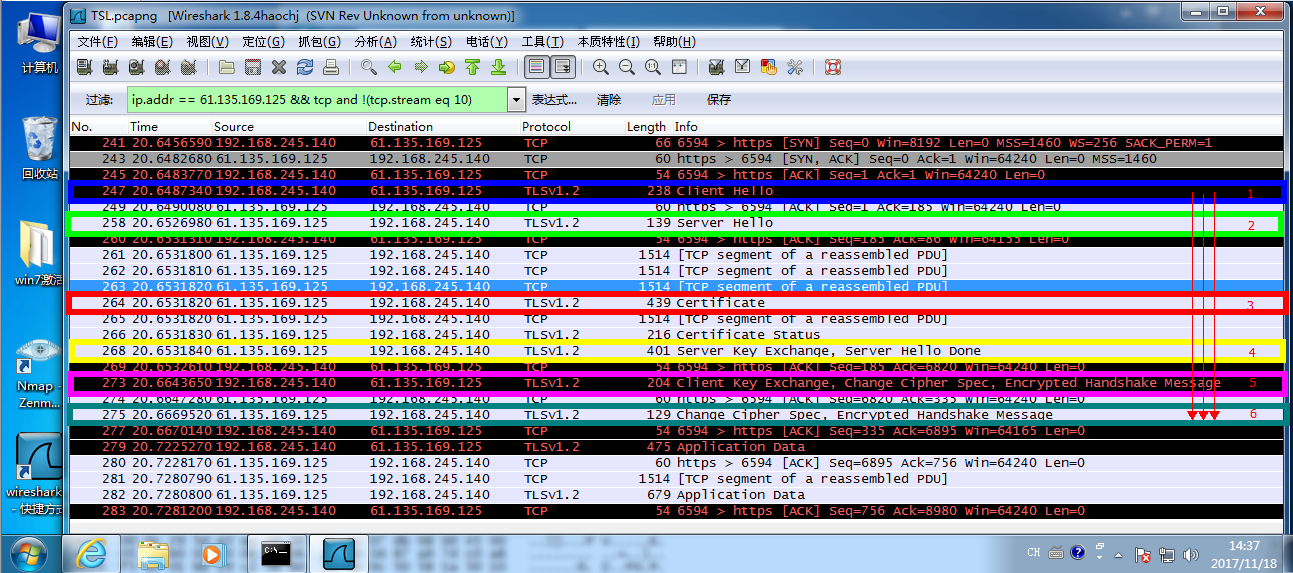Open the 抓包(G) menu
Screen dimensions: 1293x573
[x=319, y=42]
